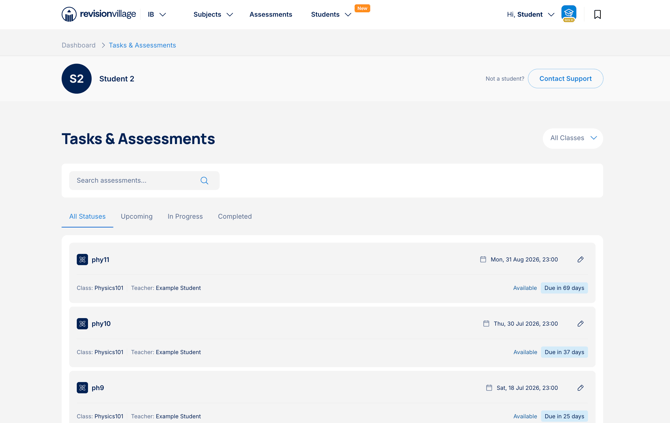Click the New badge near Students
This screenshot has height=423, width=670.
pos(362,8)
